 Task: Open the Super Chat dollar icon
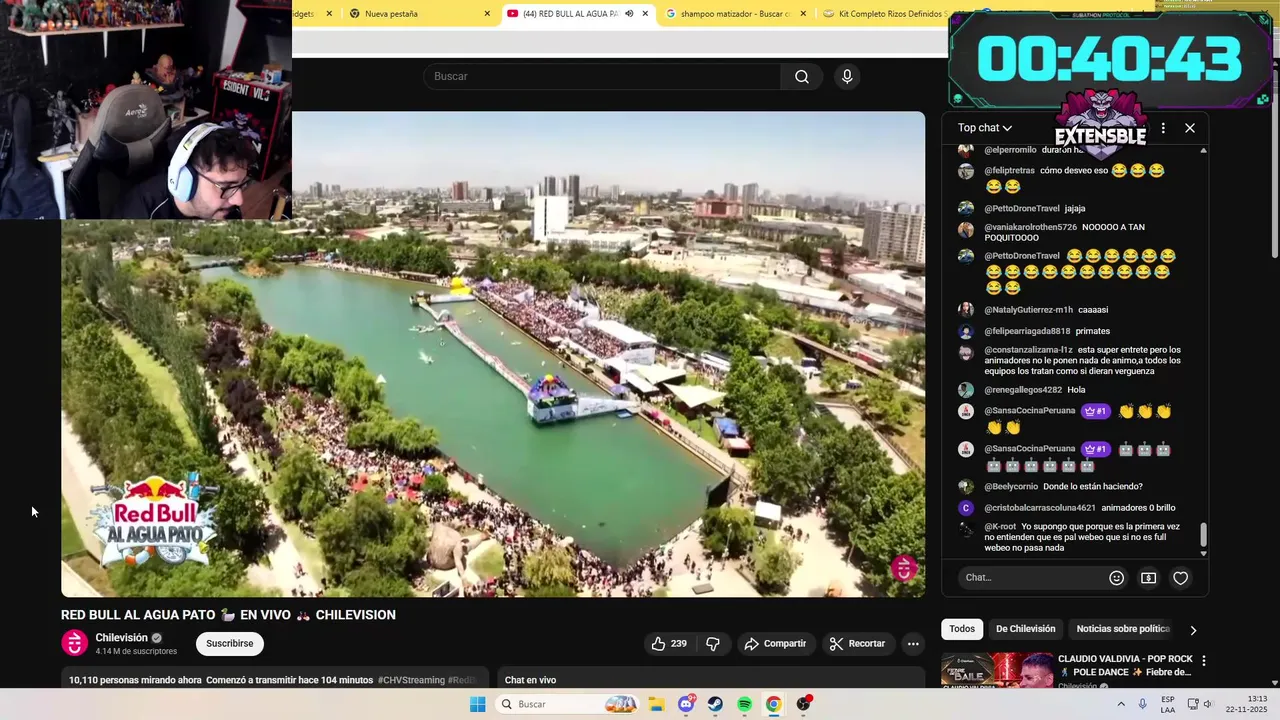tap(1149, 578)
